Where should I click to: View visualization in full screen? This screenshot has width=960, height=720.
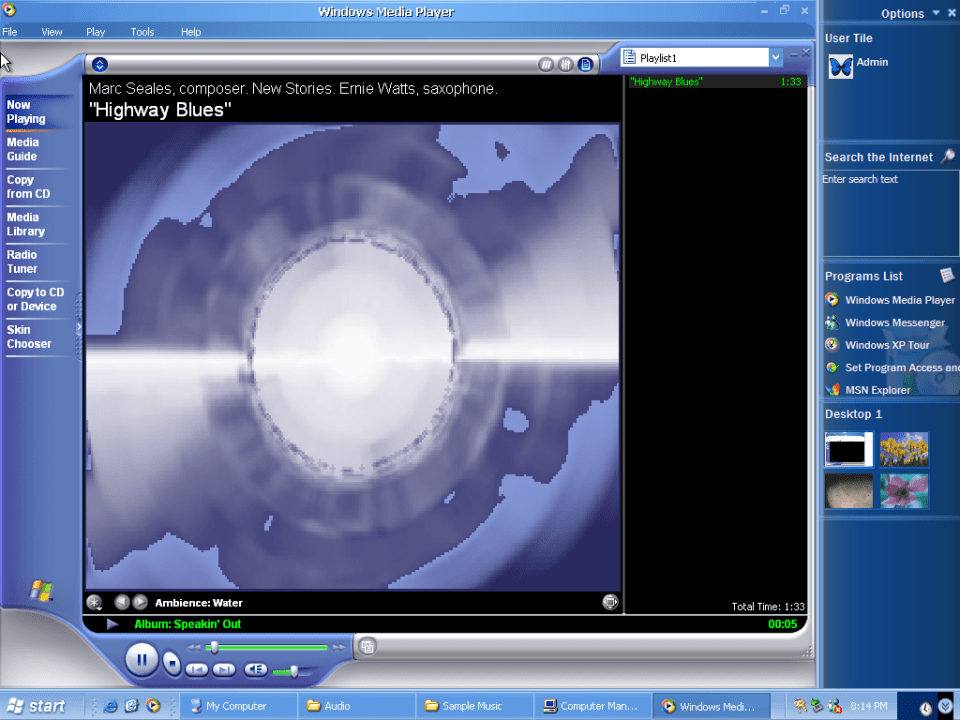610,602
